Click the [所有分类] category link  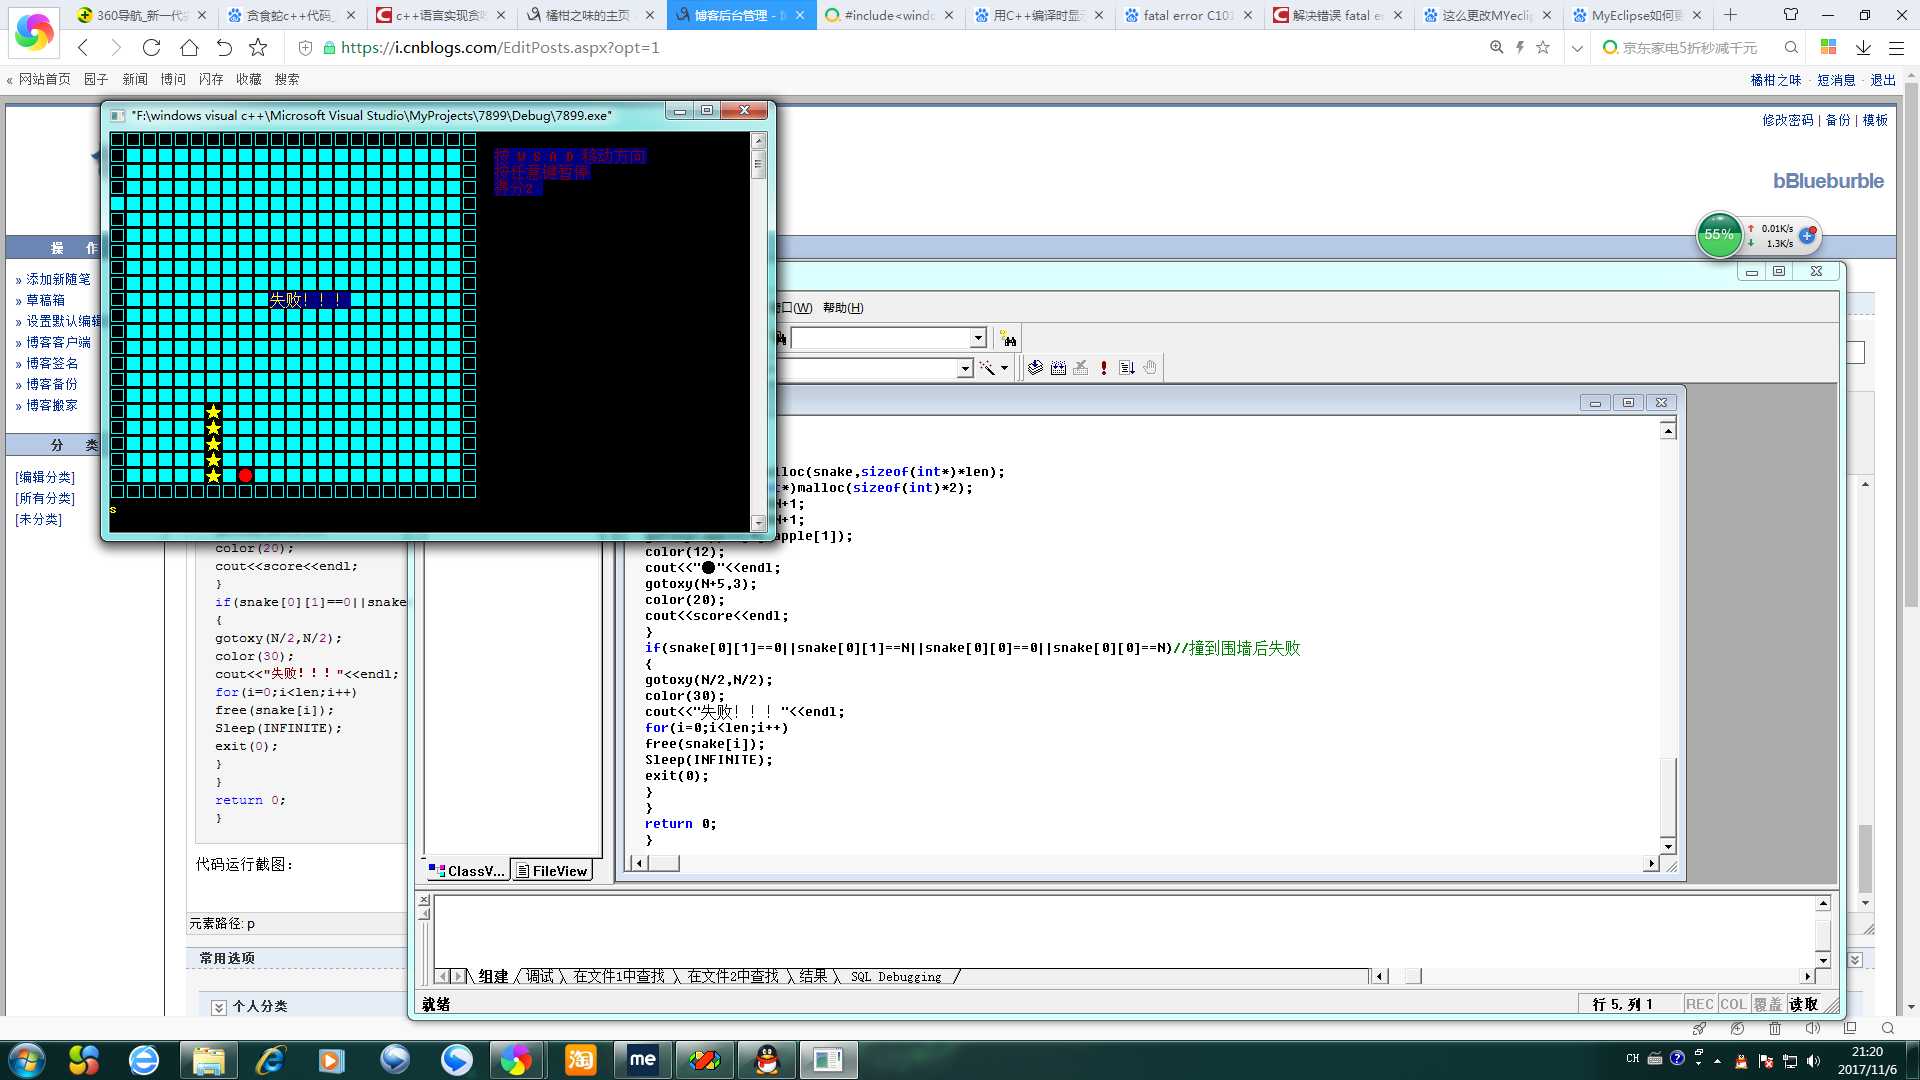pyautogui.click(x=45, y=498)
